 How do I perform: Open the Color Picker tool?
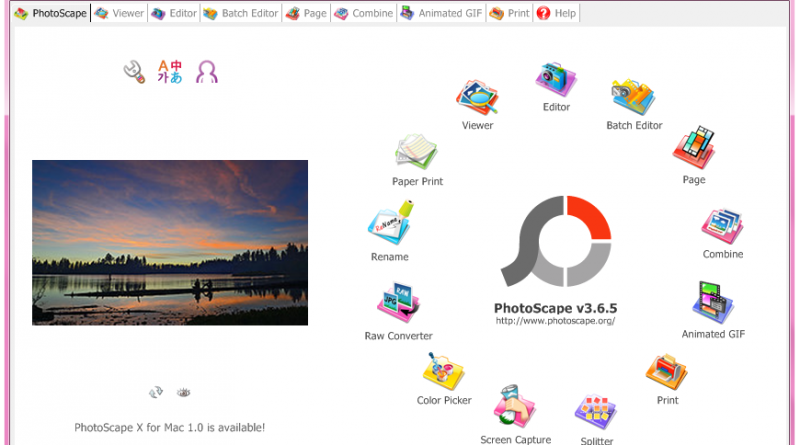click(x=443, y=374)
